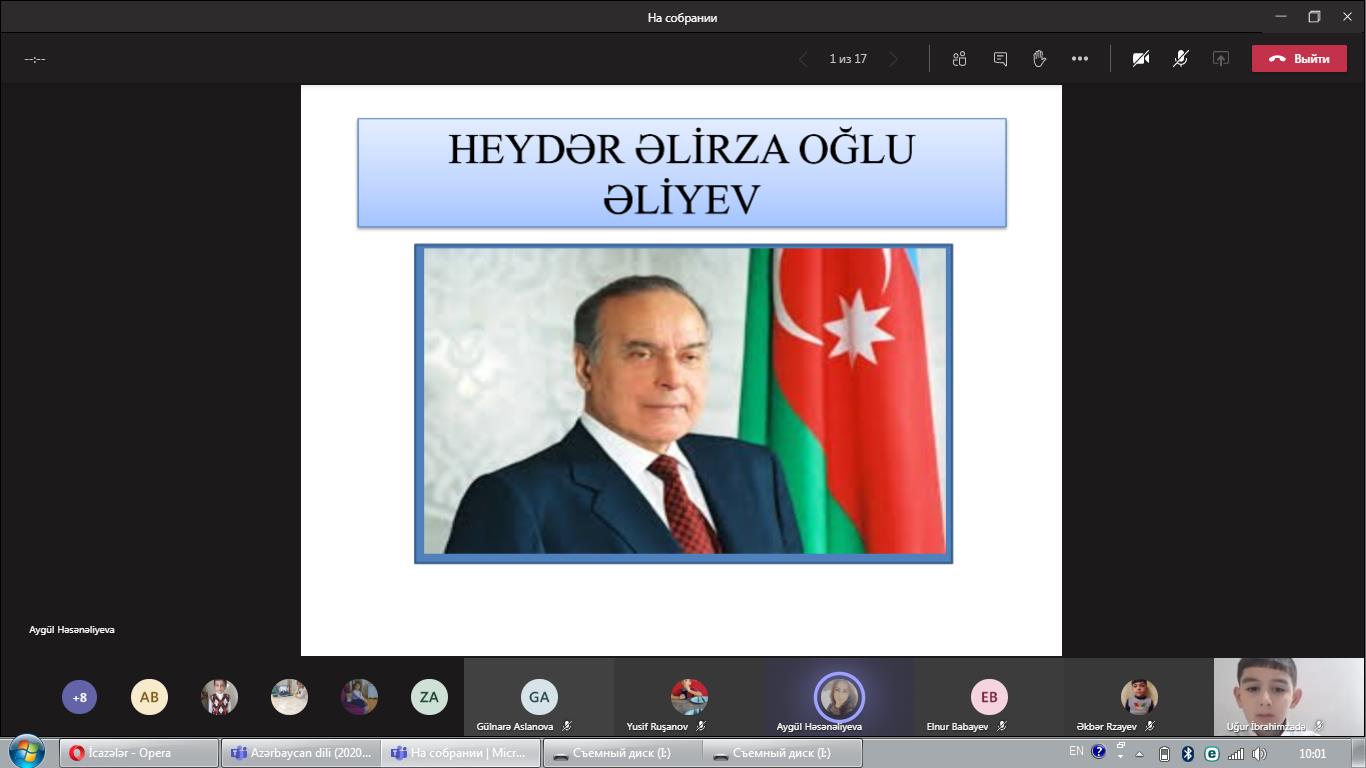The height and width of the screenshot is (768, 1366).
Task: Toggle the camera on or off
Action: (1141, 59)
